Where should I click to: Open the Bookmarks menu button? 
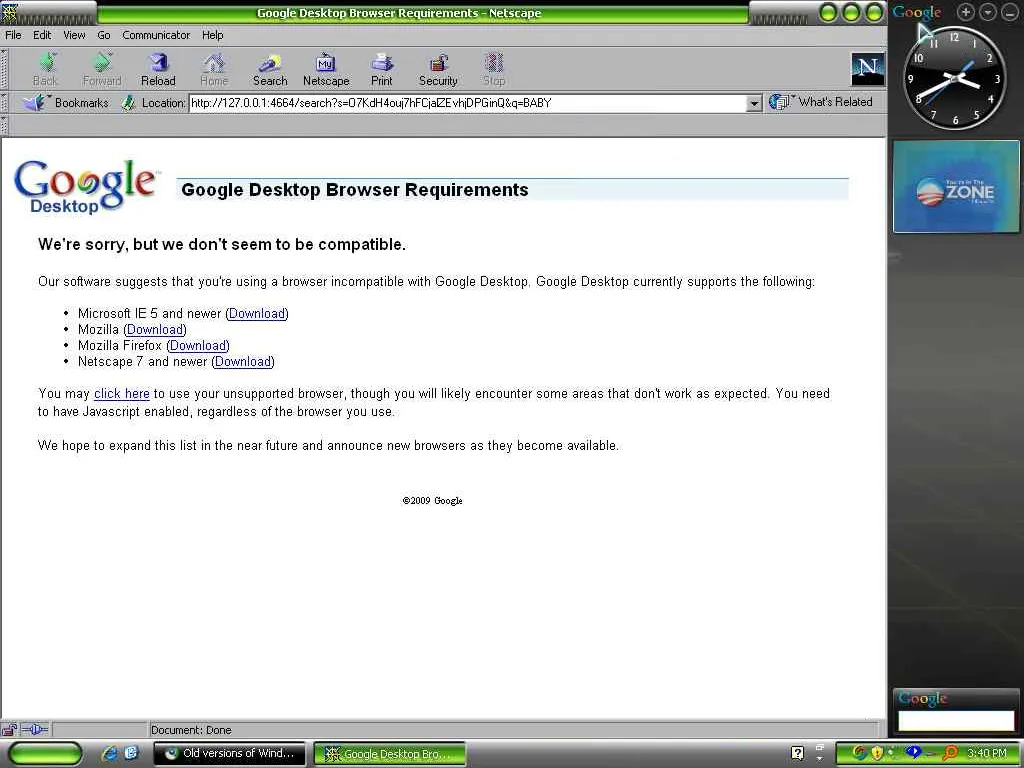(65, 103)
